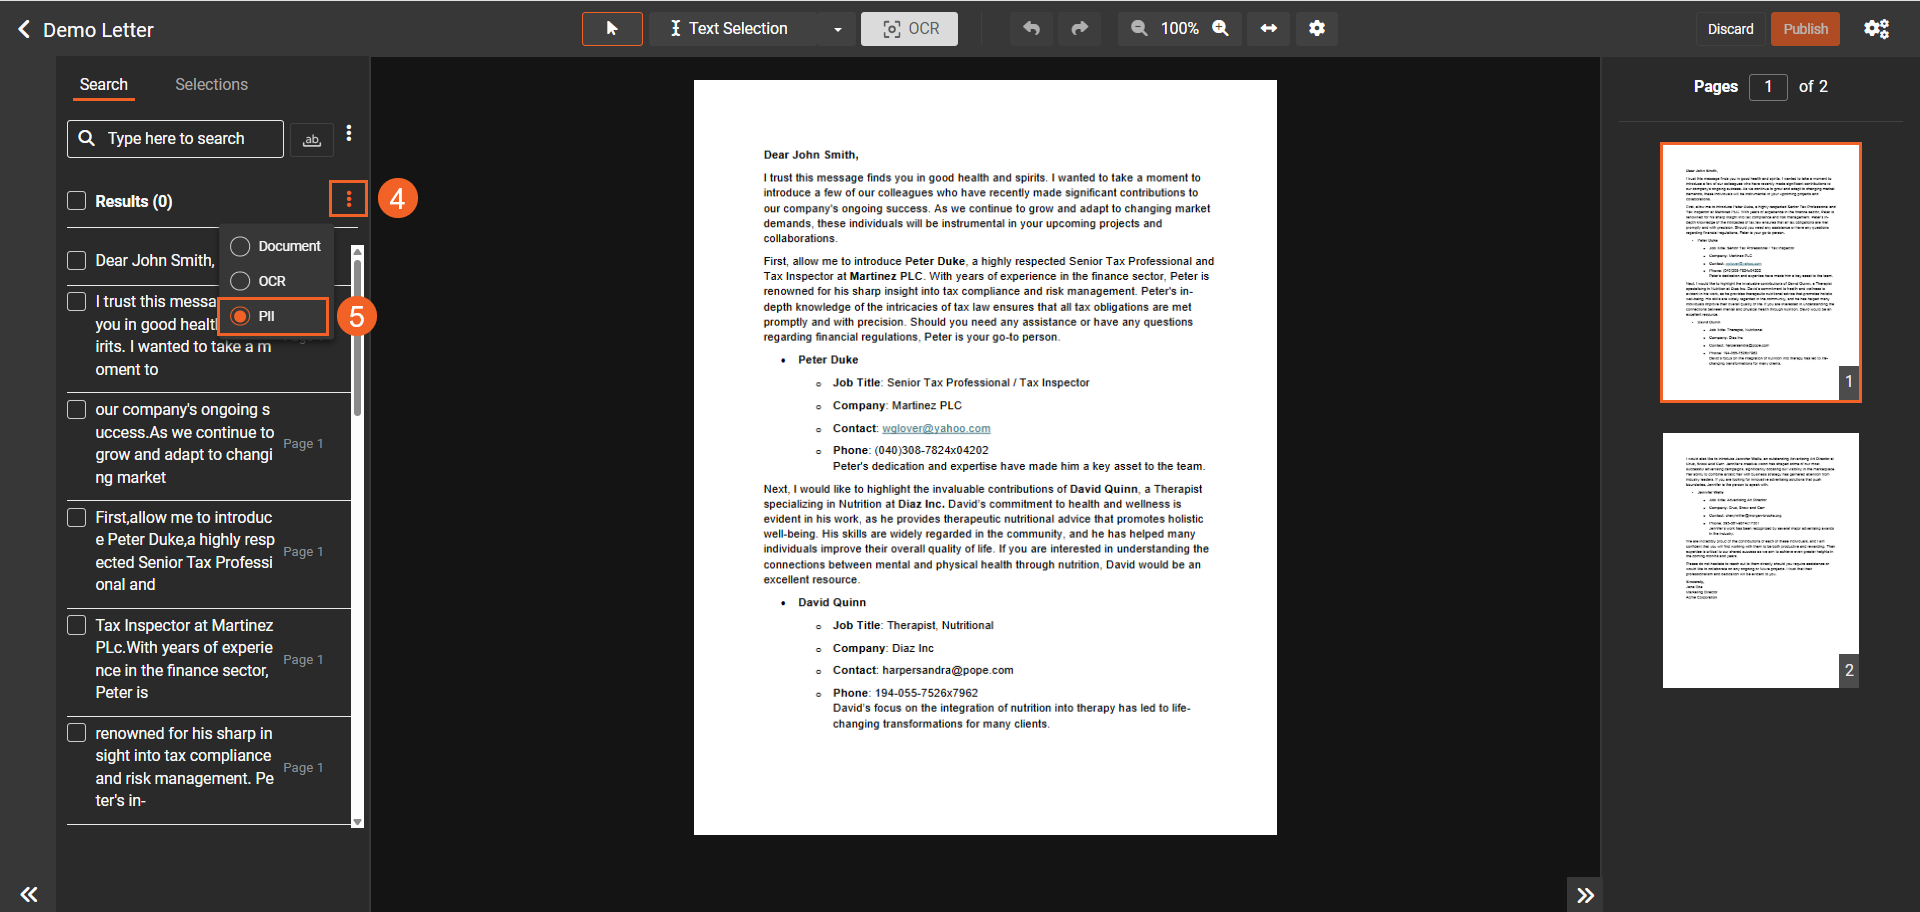Collapse the left search panel
This screenshot has width=1920, height=912.
click(x=29, y=894)
